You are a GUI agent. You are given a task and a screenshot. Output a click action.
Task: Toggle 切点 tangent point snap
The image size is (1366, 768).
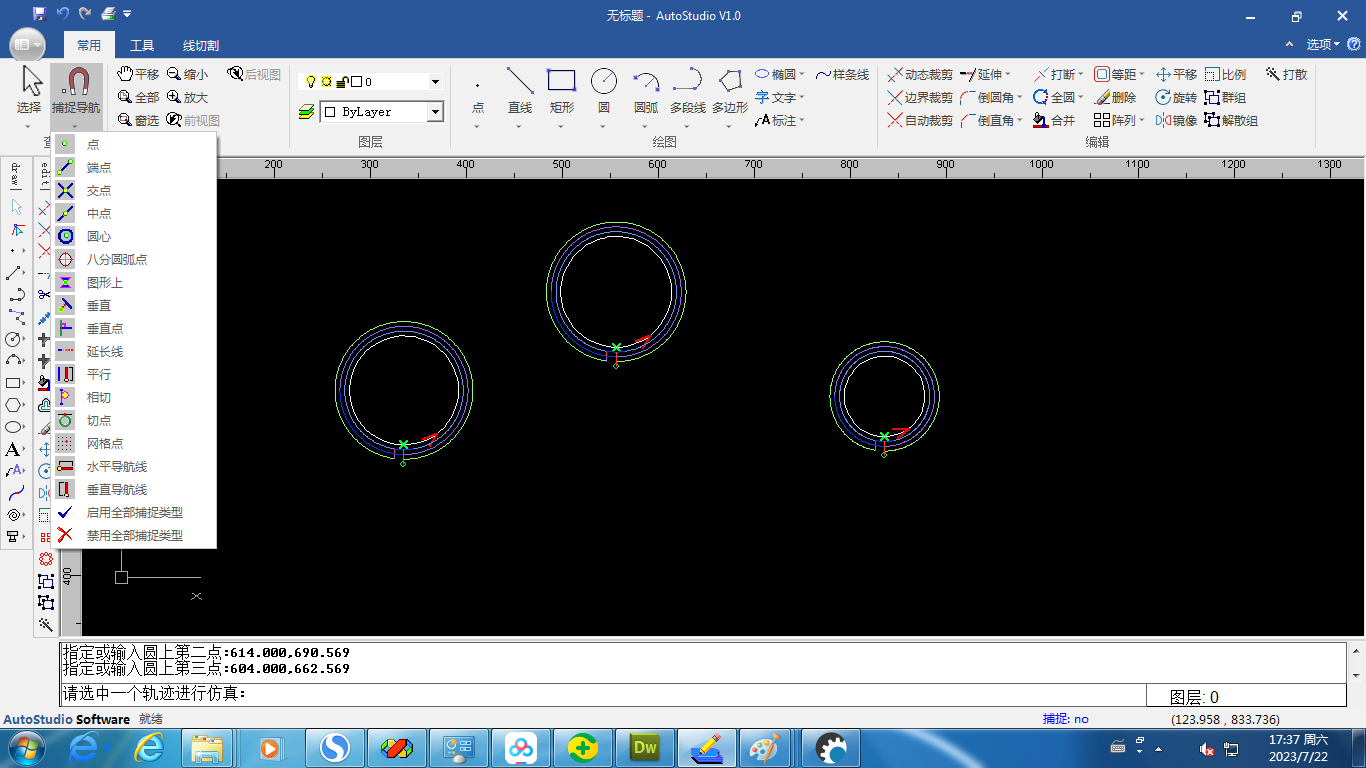pos(134,420)
